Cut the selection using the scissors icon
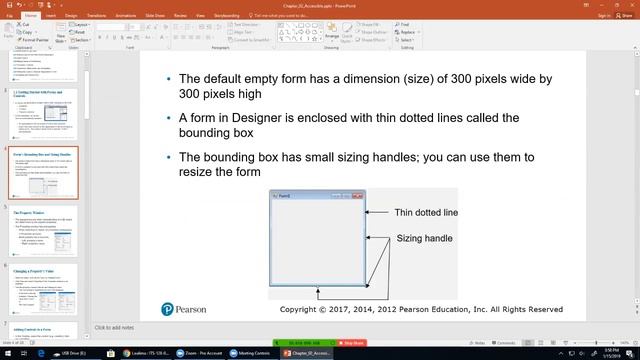Image resolution: width=640 pixels, height=360 pixels. point(23,24)
